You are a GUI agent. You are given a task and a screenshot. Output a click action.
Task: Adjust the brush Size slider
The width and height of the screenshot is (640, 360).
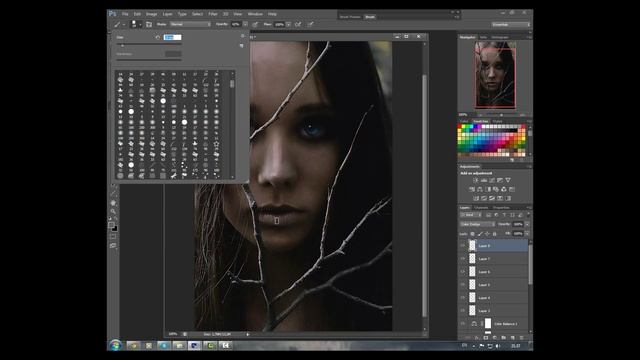[122, 45]
